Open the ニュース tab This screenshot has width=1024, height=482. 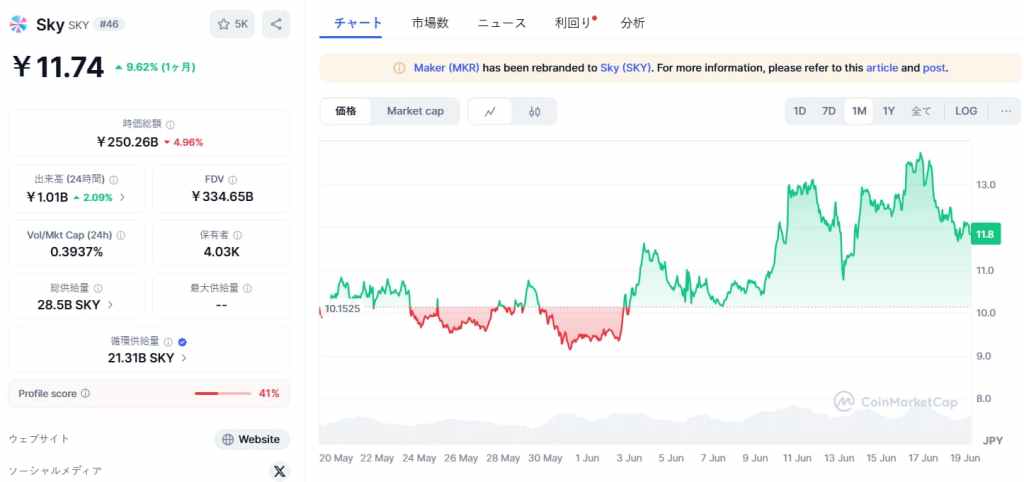[x=502, y=23]
